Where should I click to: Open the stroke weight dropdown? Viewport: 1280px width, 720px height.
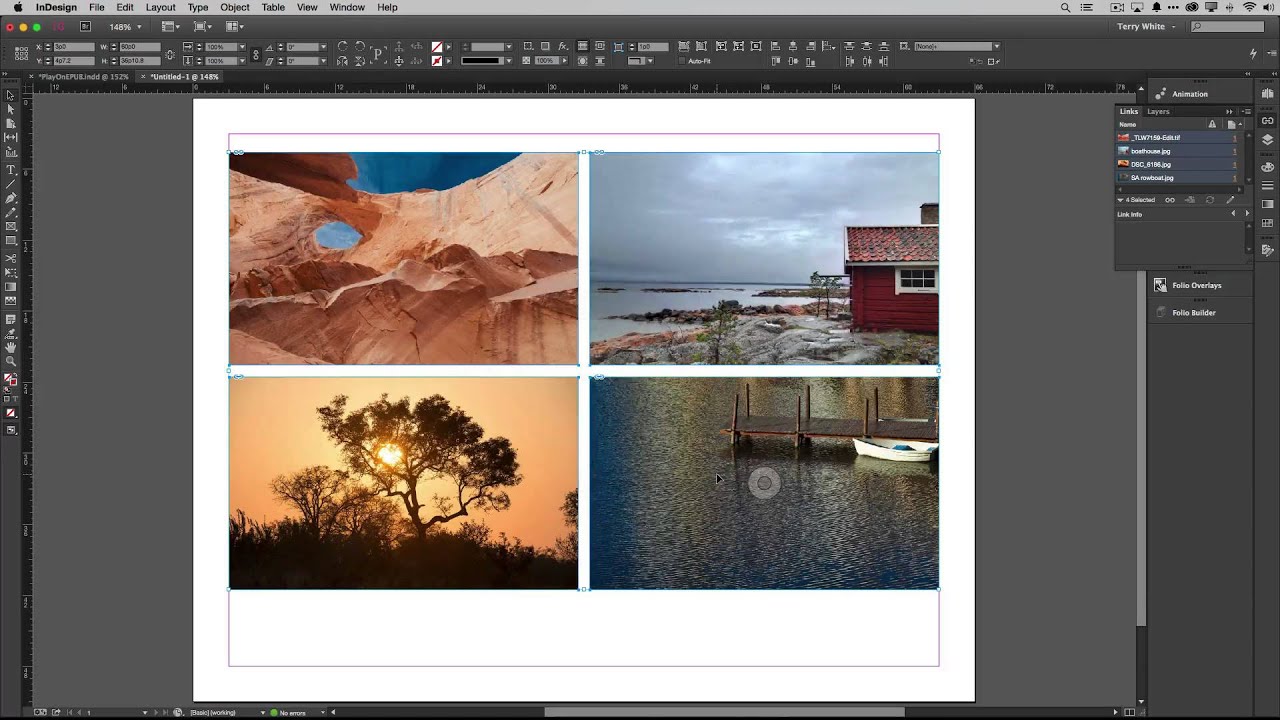[x=508, y=47]
